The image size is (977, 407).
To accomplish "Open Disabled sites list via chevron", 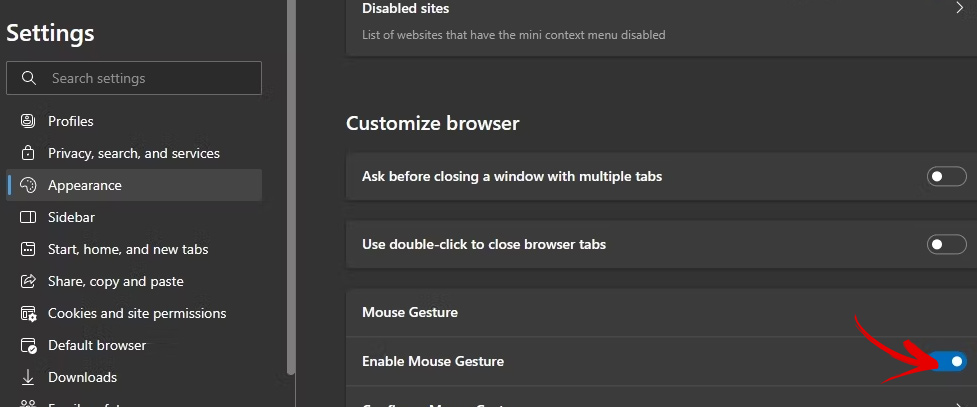I will tap(960, 8).
